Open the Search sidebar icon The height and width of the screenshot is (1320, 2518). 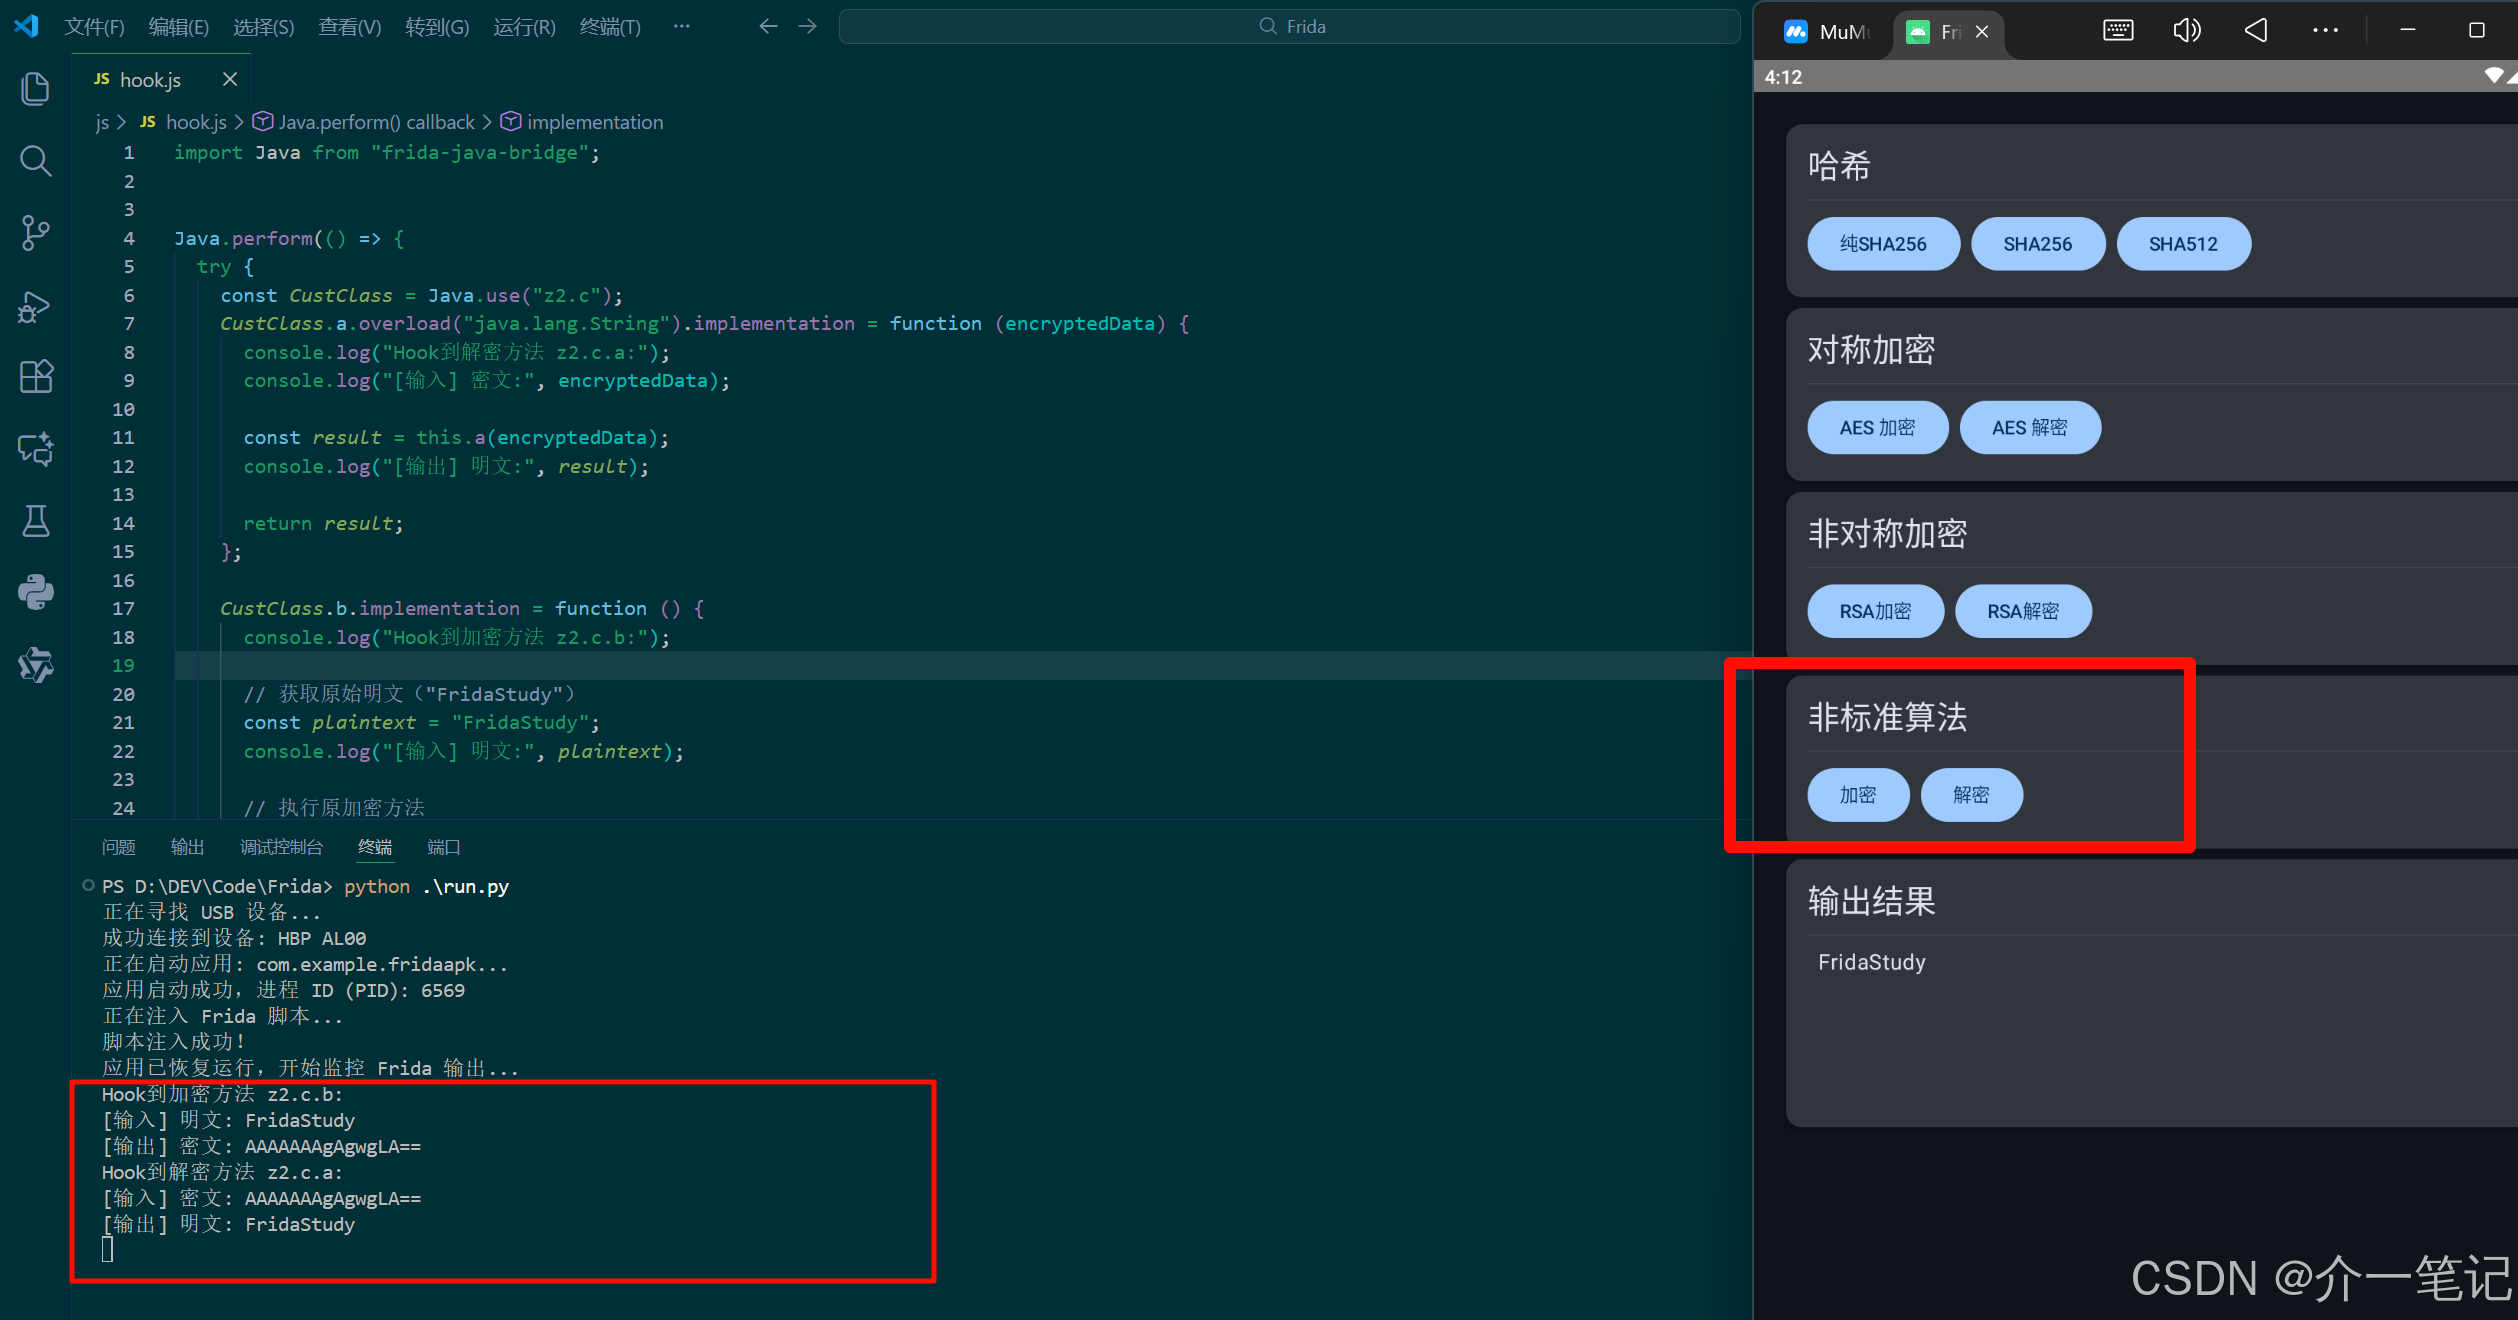click(36, 161)
